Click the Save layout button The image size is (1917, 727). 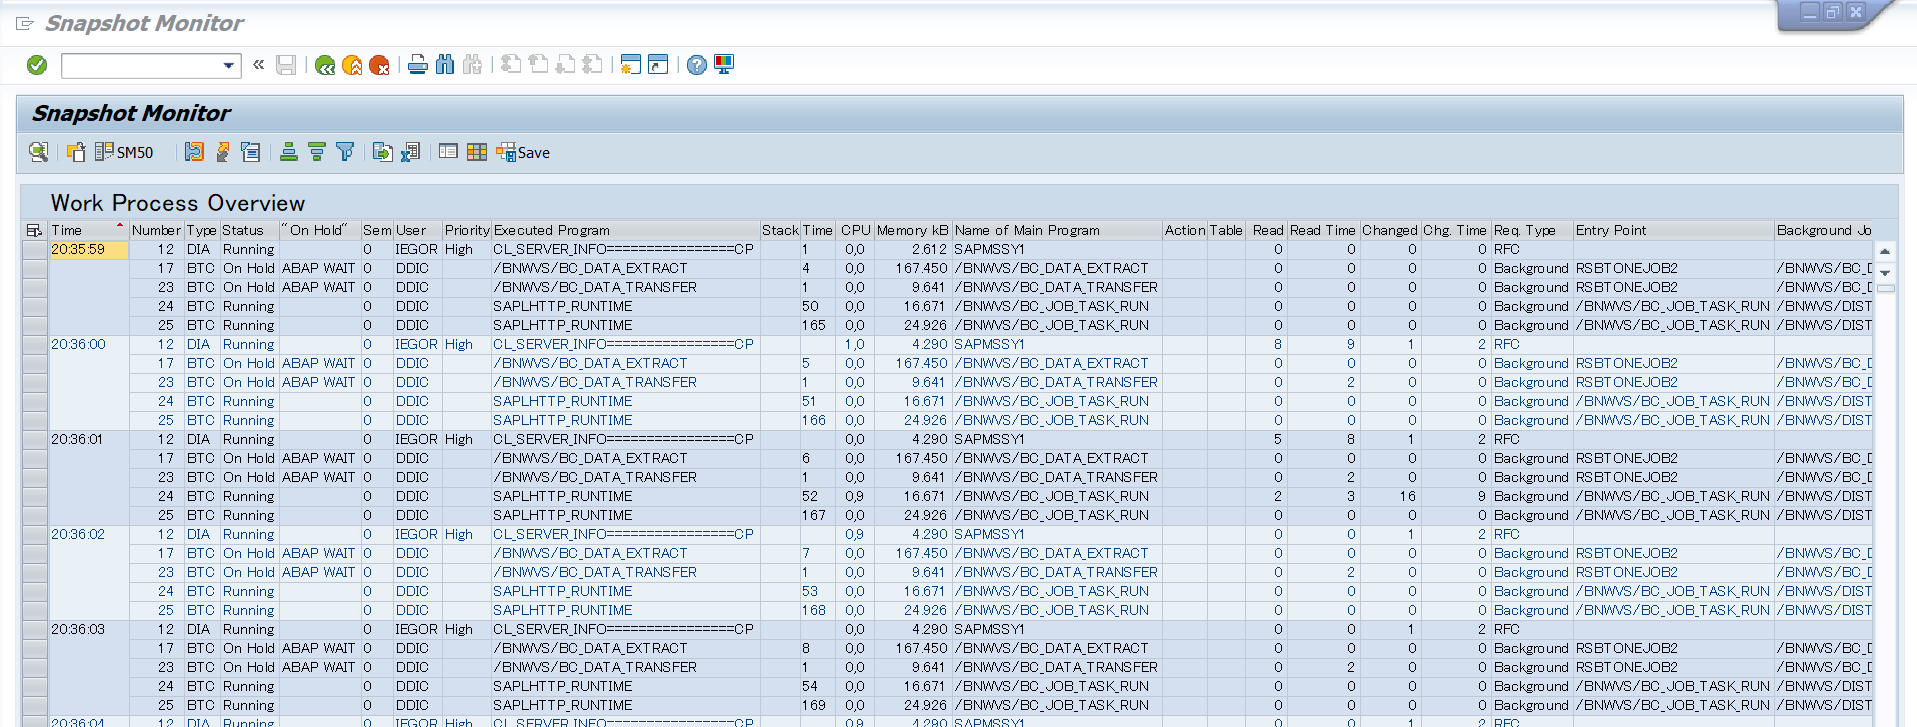click(x=523, y=152)
